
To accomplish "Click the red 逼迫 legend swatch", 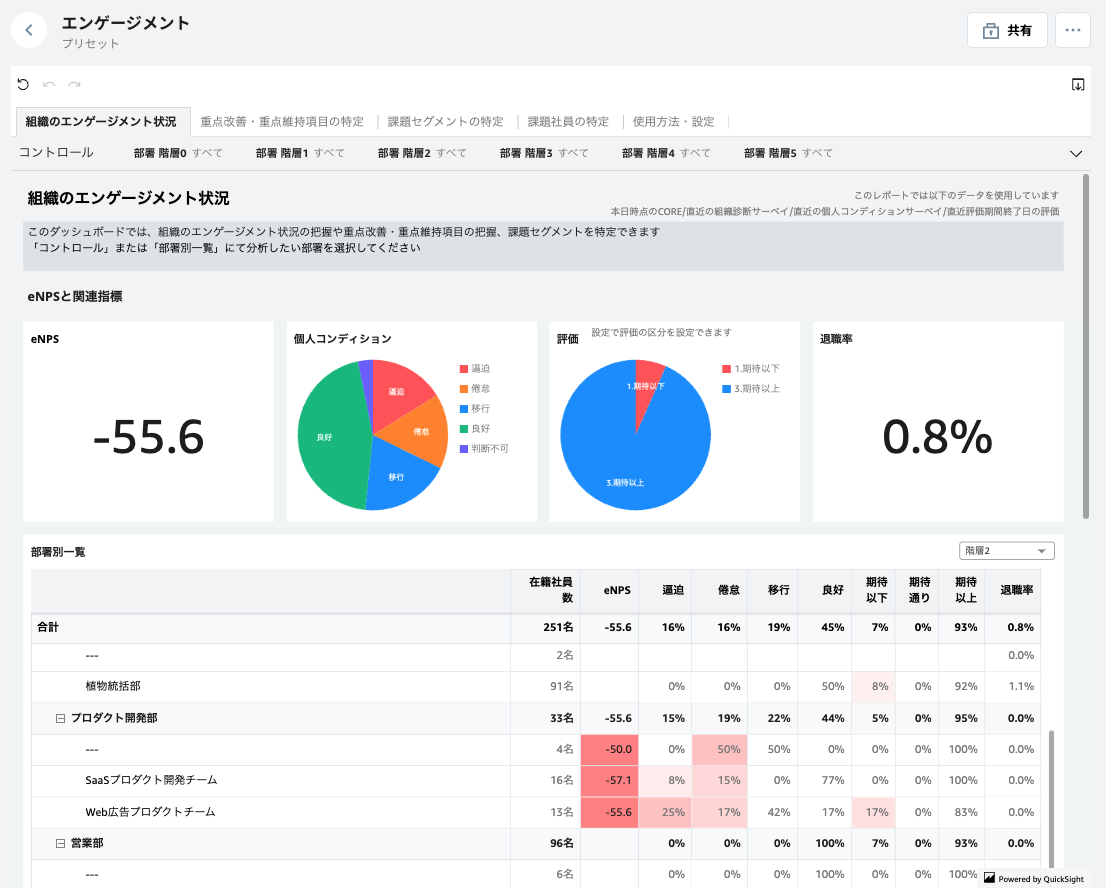I will 463,368.
